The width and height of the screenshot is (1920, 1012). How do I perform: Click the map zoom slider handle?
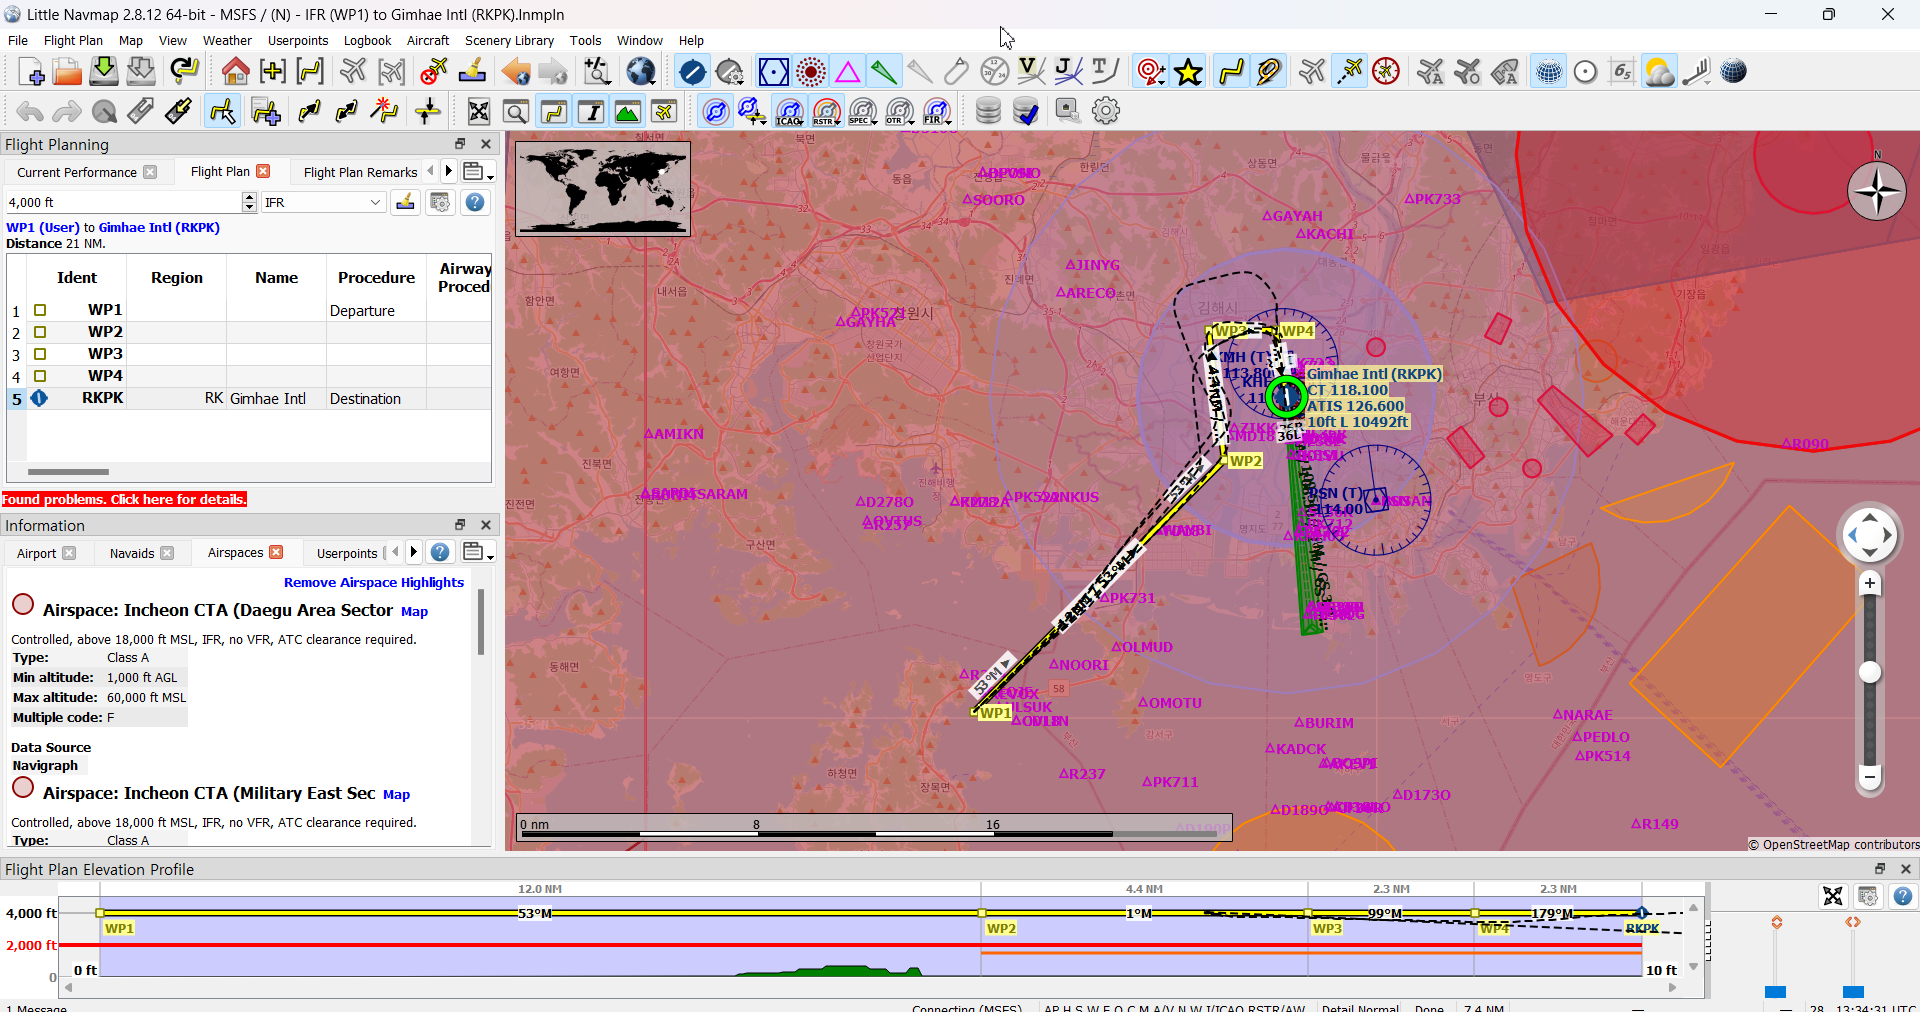click(x=1869, y=672)
